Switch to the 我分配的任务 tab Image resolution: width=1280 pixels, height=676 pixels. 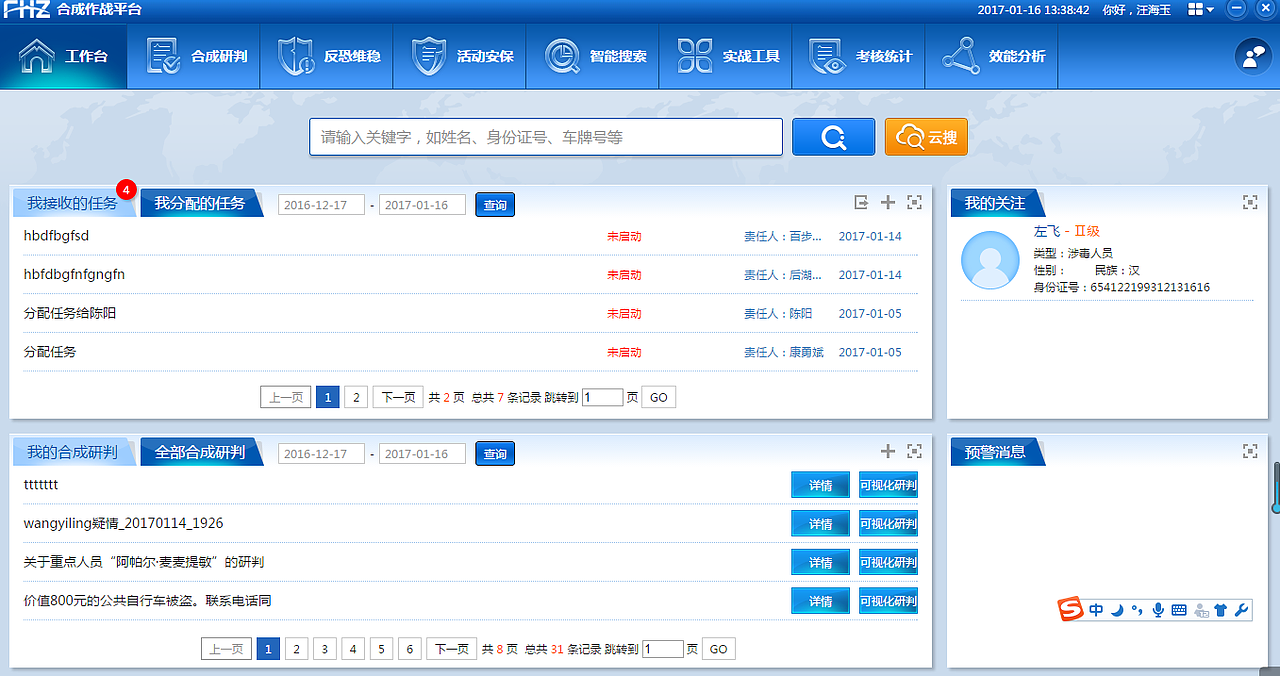click(x=200, y=202)
